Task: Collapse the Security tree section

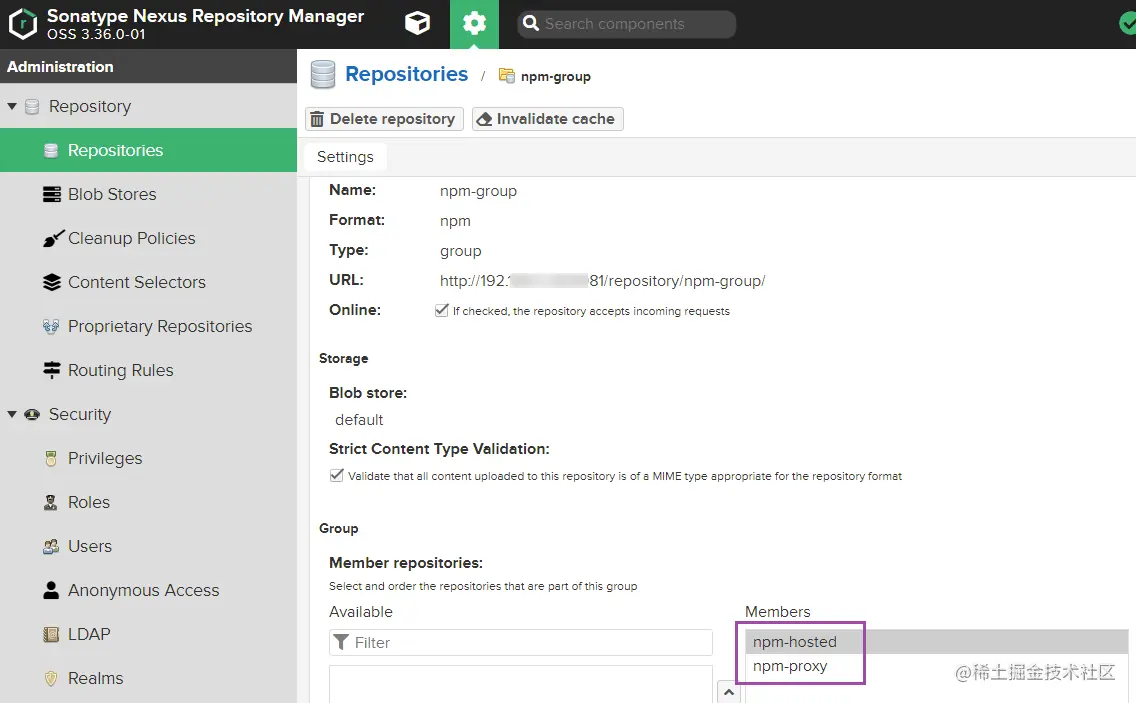Action: (12, 415)
